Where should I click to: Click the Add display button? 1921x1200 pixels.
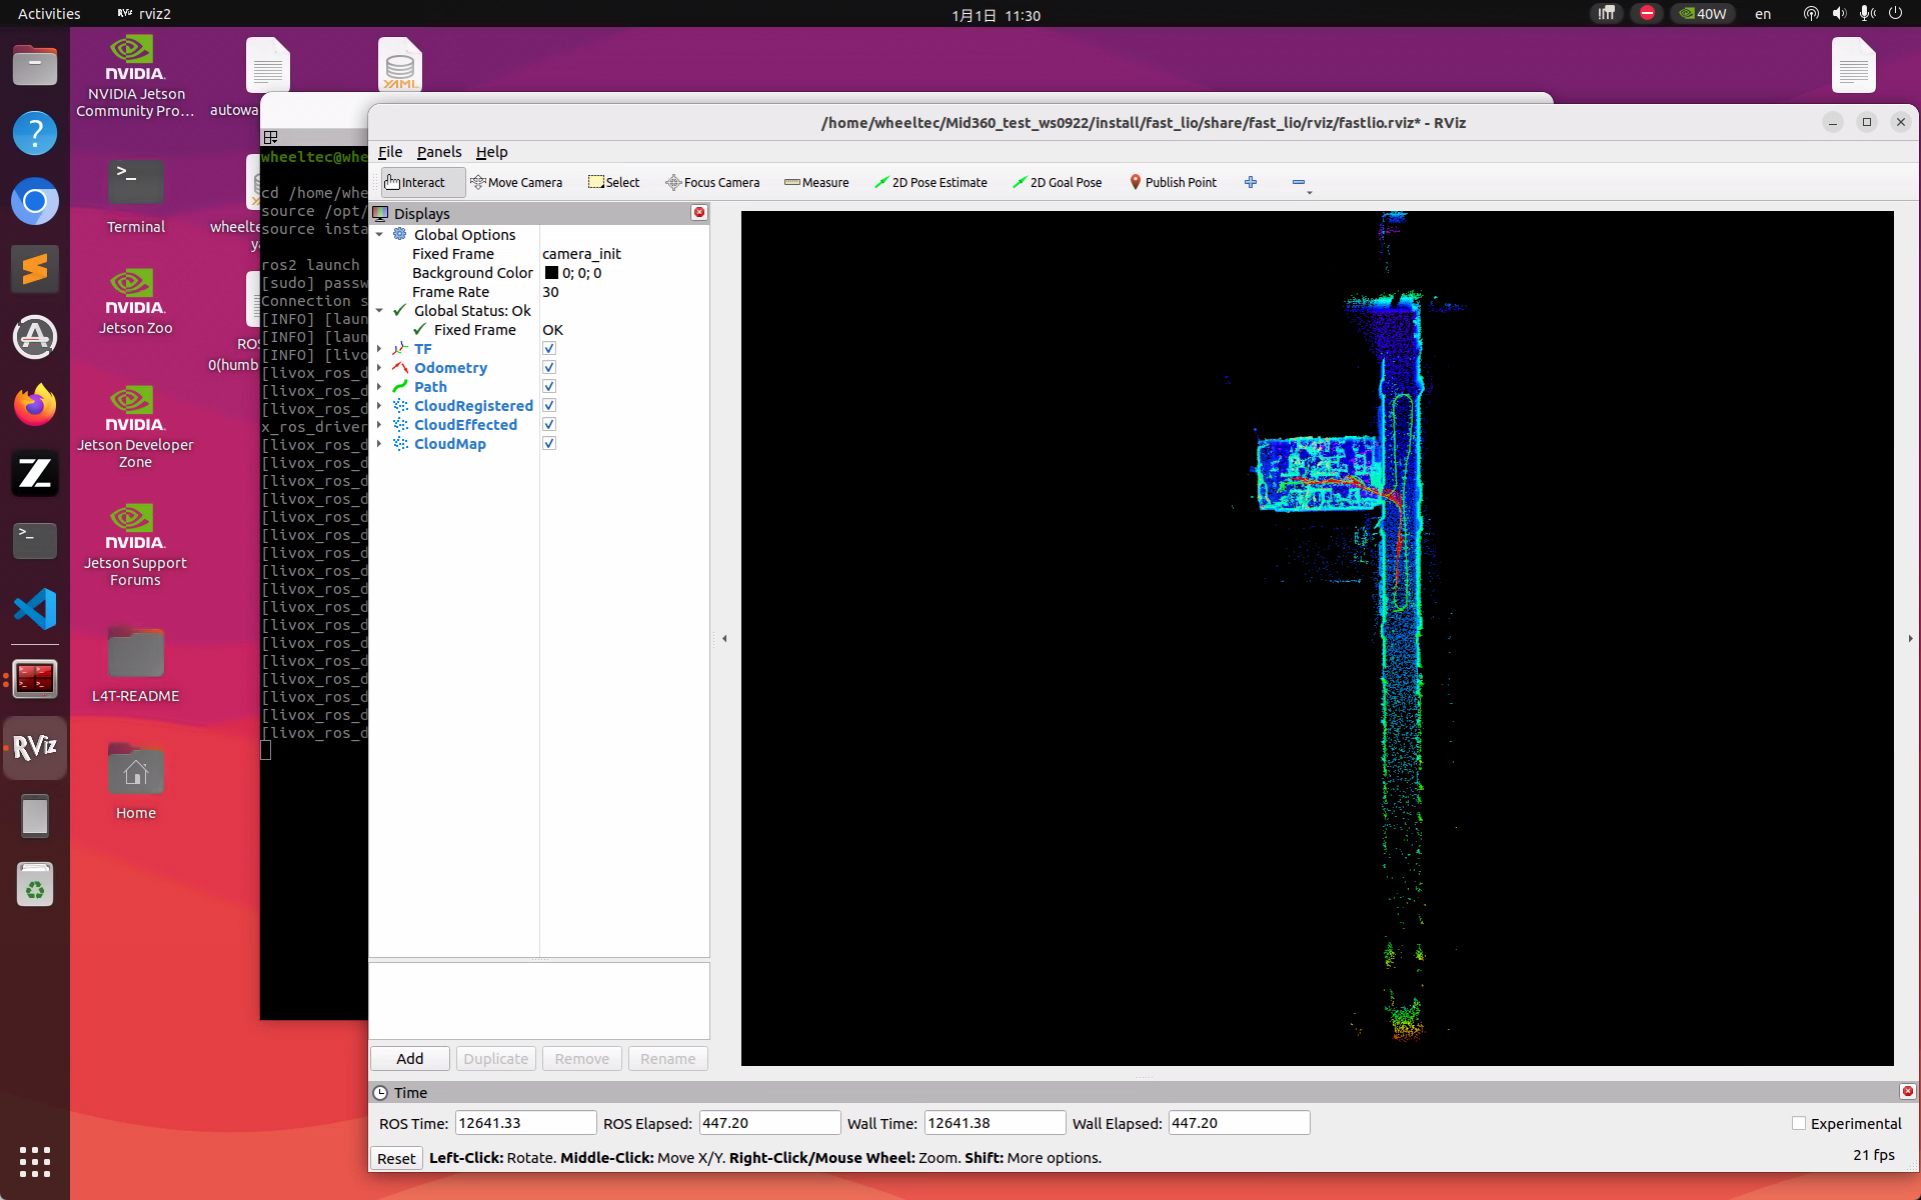[410, 1058]
